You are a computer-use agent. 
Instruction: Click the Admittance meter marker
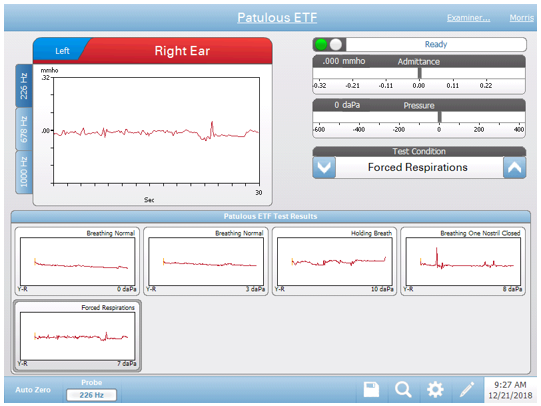point(420,73)
